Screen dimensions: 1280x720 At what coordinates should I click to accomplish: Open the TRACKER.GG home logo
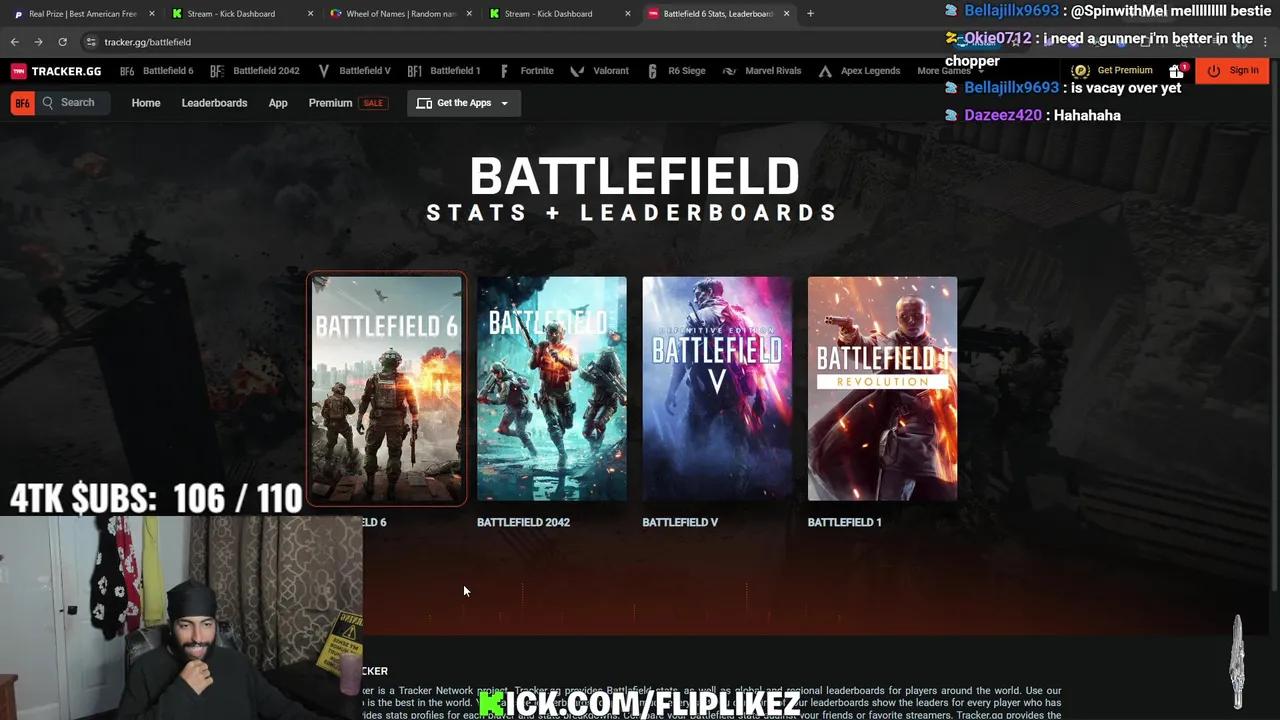(56, 71)
